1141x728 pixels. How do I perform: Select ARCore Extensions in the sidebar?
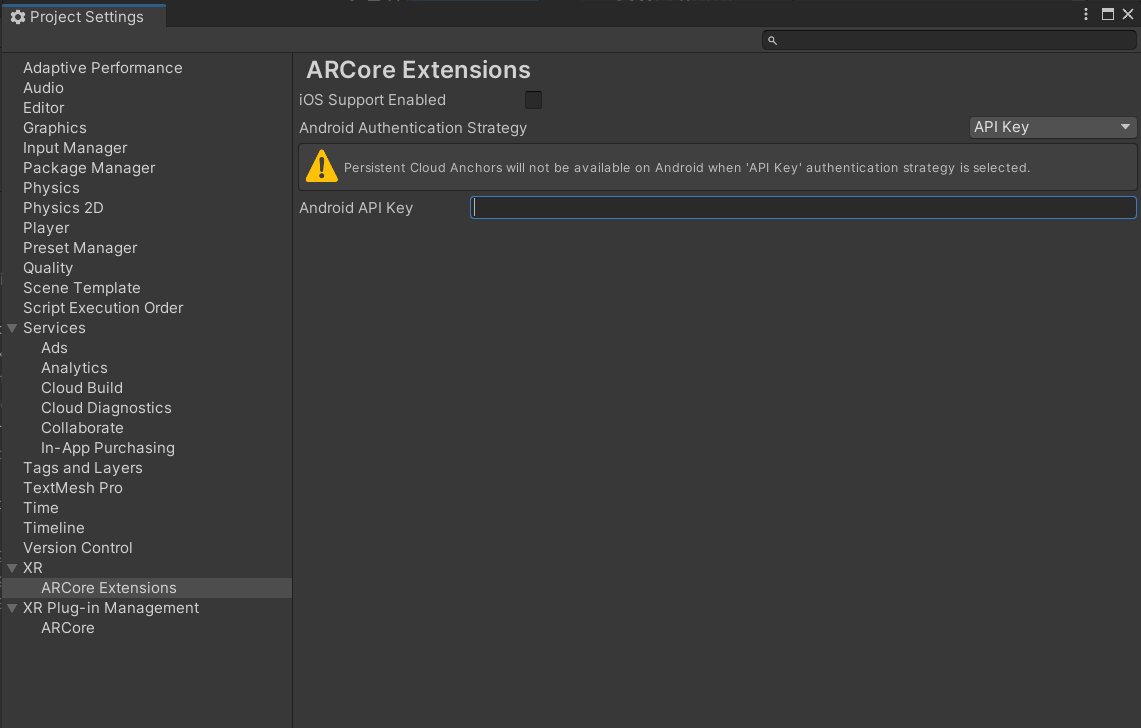(147, 588)
